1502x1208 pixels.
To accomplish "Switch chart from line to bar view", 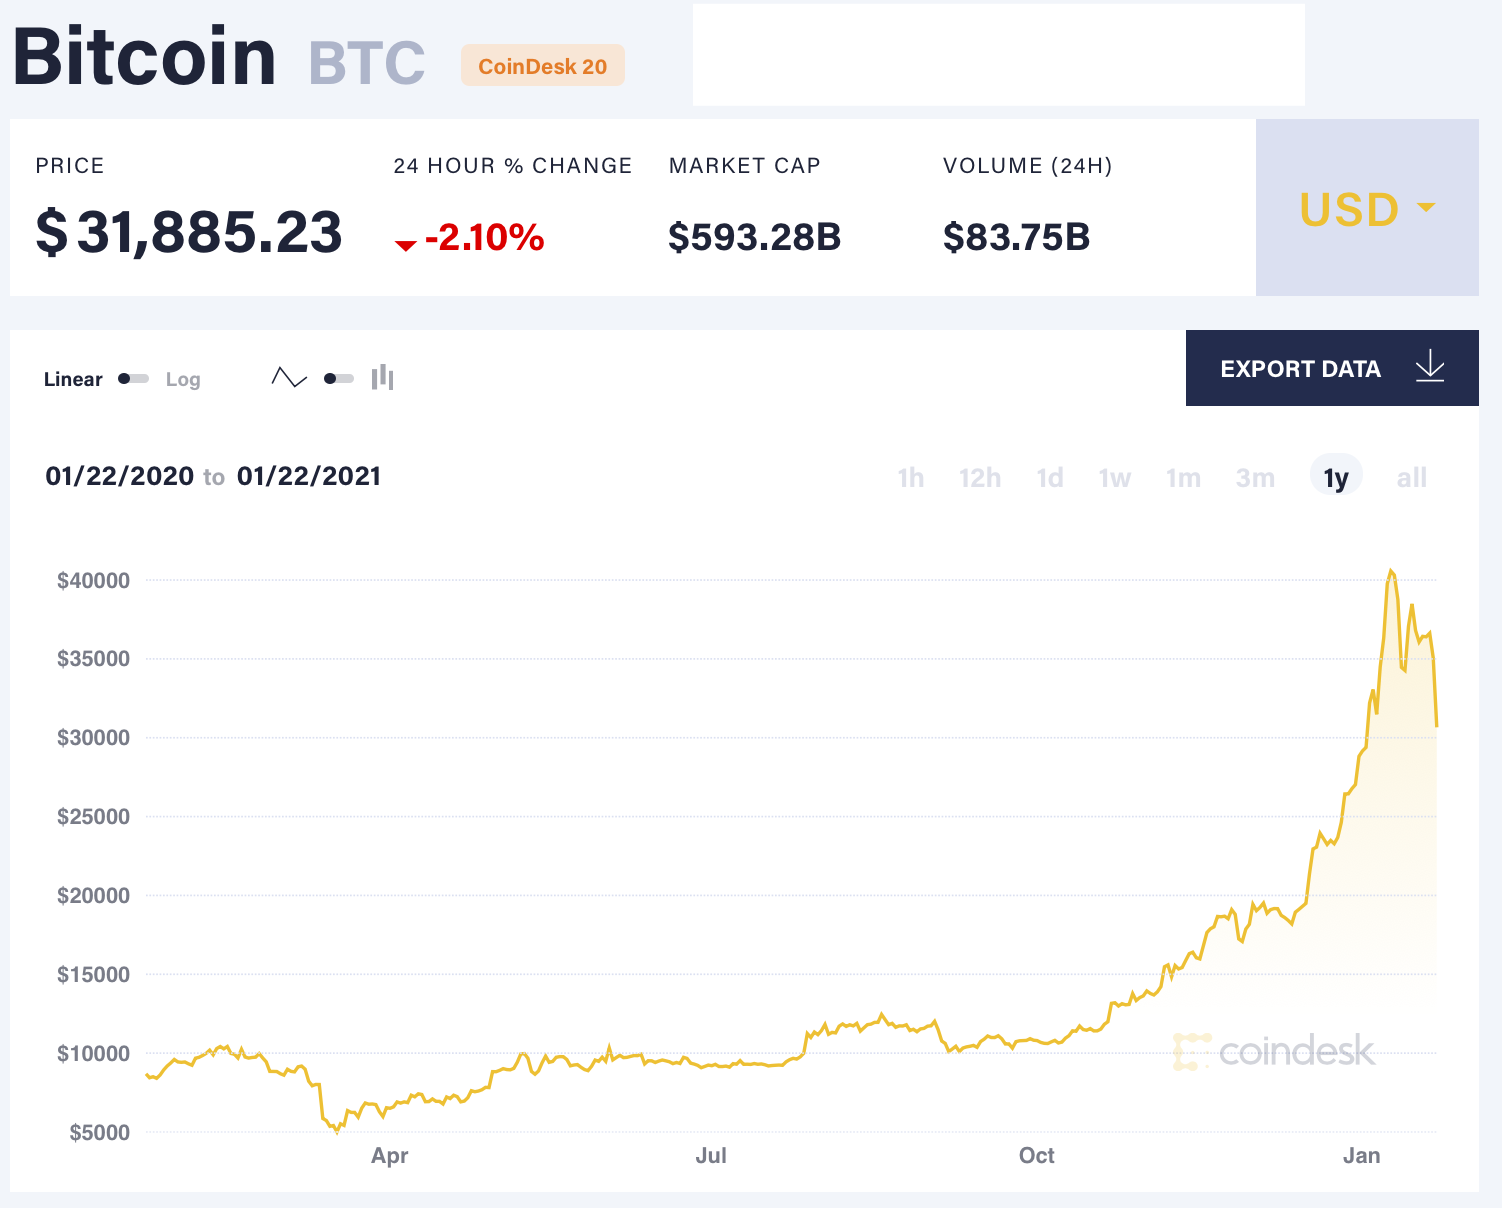I will point(337,379).
